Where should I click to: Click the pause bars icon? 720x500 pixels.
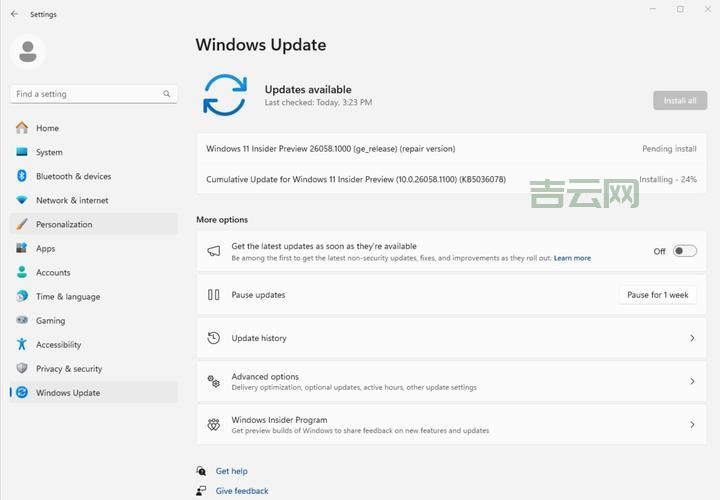(x=214, y=295)
